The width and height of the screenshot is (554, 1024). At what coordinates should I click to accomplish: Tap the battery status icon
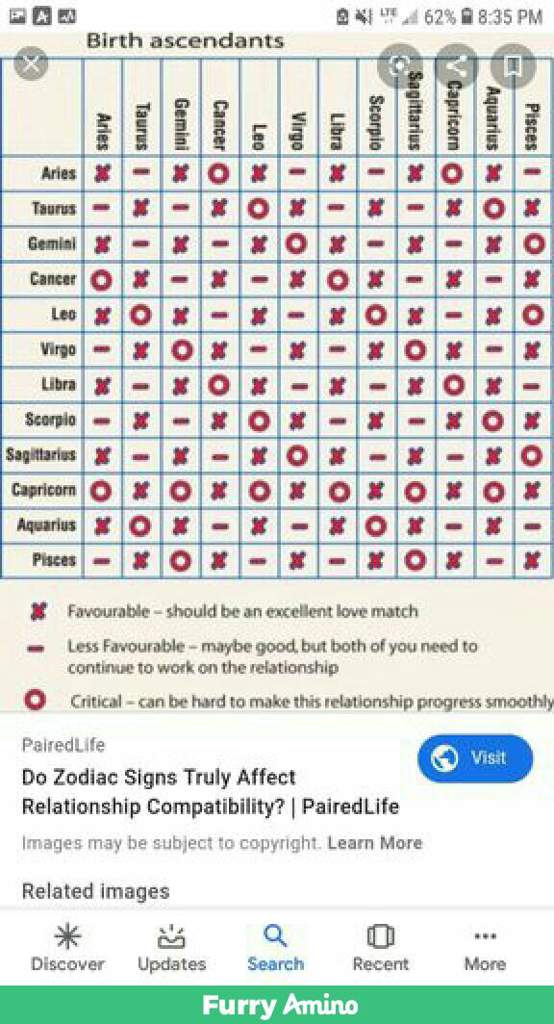point(466,16)
